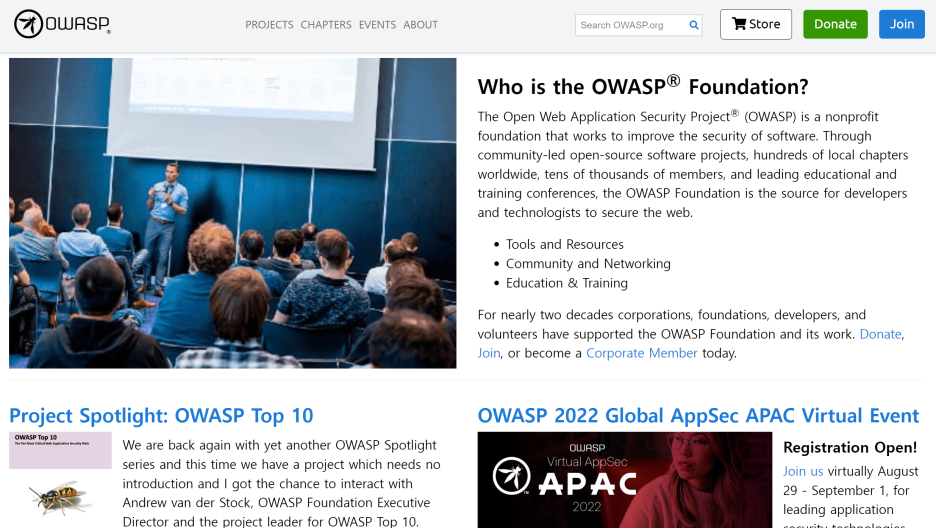
Task: Open the CHAPTERS menu
Action: [326, 24]
